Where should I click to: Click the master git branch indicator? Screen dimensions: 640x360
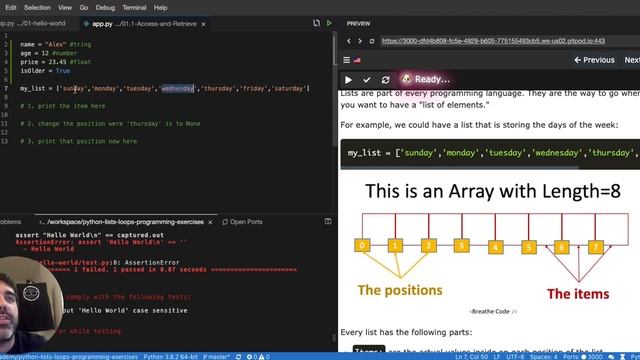pos(216,357)
